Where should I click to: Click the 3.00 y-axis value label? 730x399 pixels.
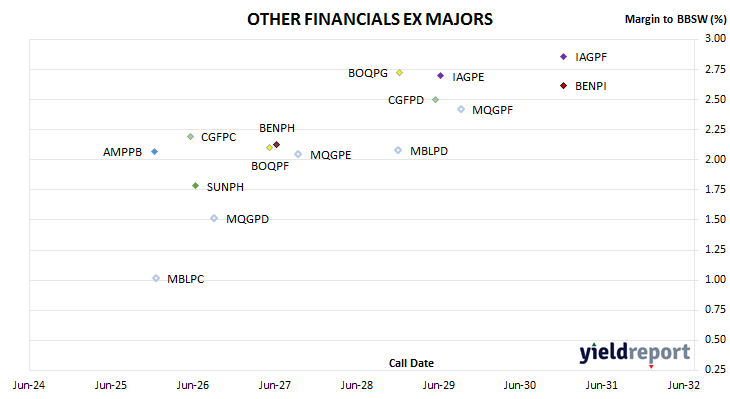[x=715, y=38]
